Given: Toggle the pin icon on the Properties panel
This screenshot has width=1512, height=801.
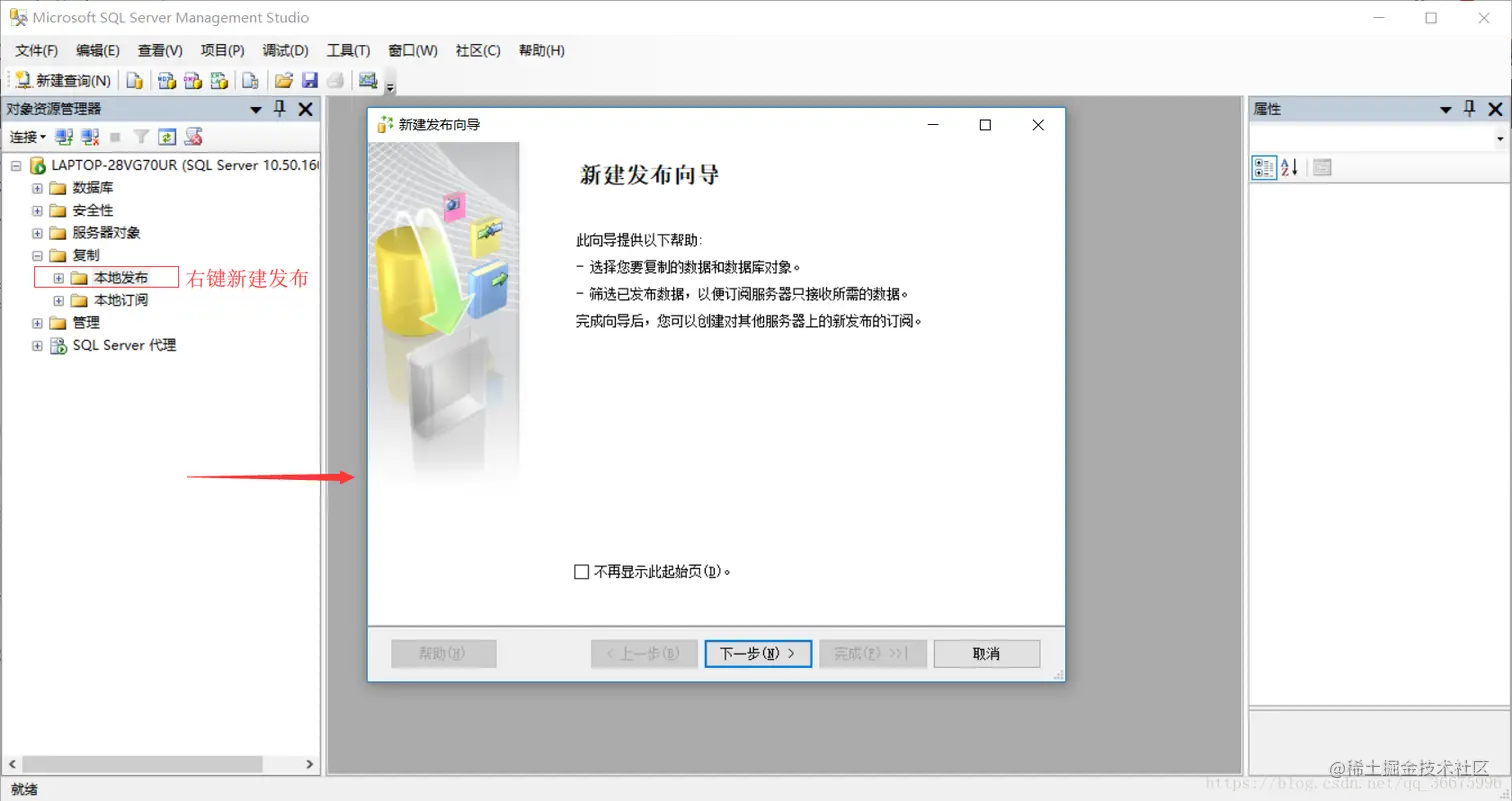Looking at the screenshot, I should point(1470,109).
